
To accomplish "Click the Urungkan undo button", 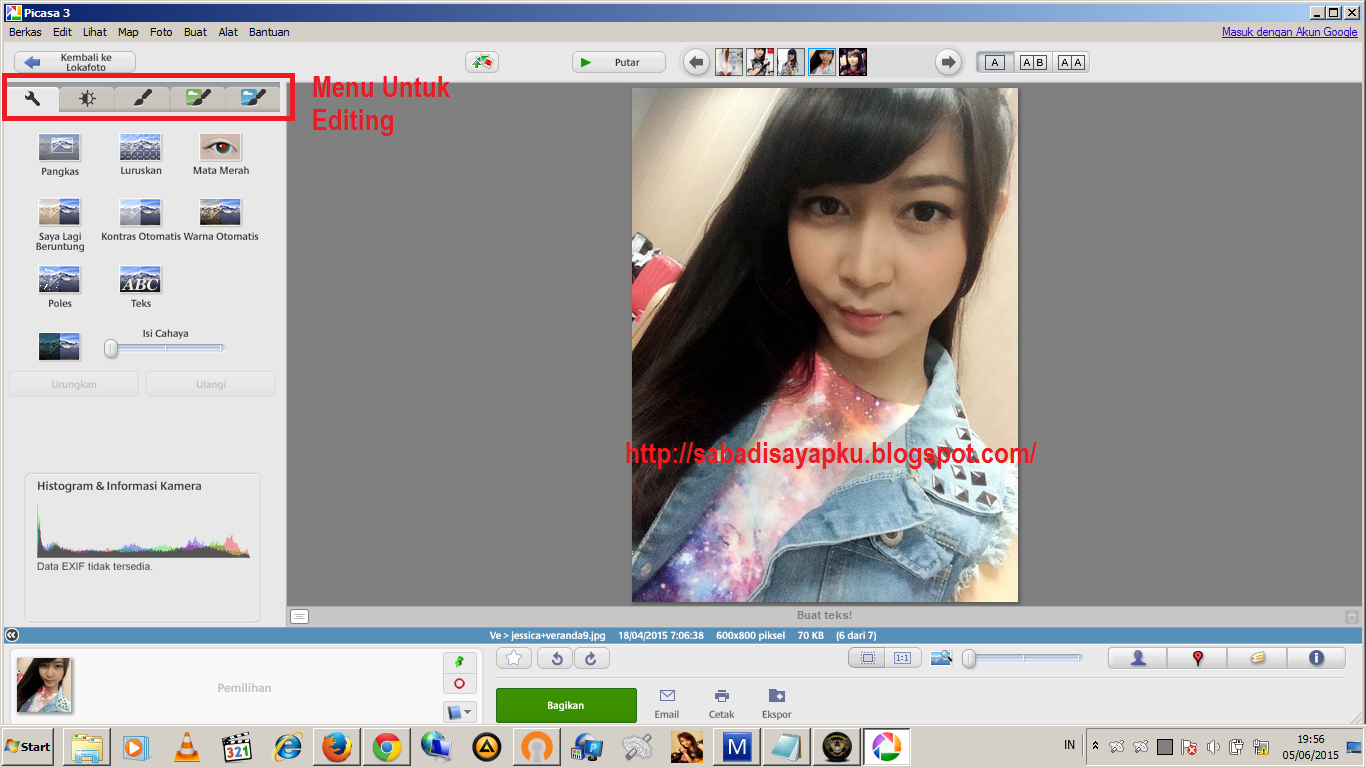I will [74, 384].
